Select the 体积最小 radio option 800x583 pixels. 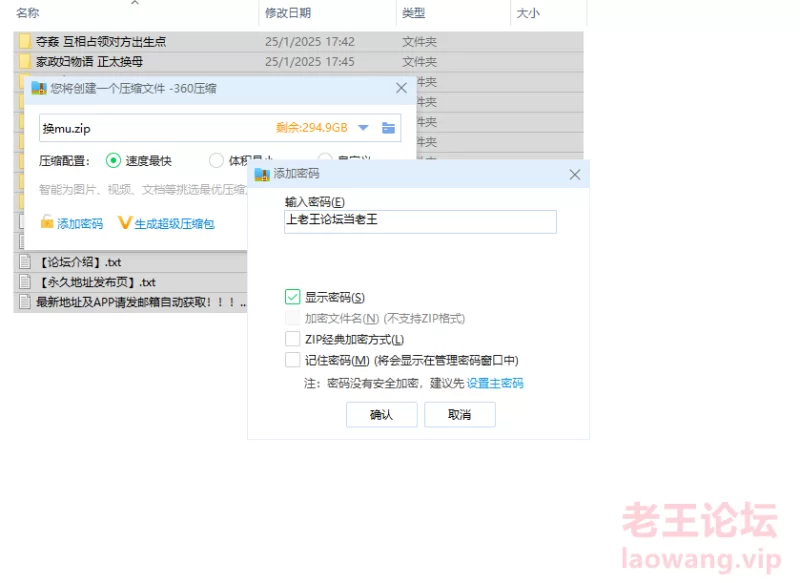tap(216, 161)
